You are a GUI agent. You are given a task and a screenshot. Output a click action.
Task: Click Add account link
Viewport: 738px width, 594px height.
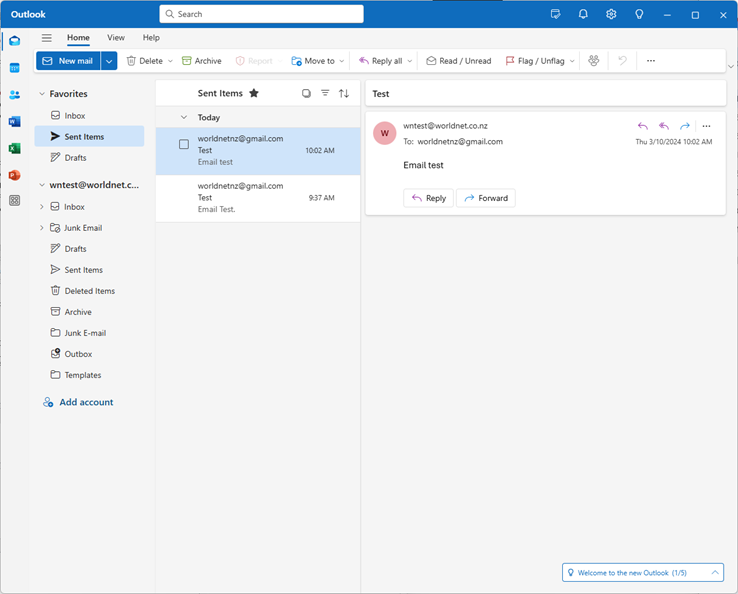[x=86, y=402]
